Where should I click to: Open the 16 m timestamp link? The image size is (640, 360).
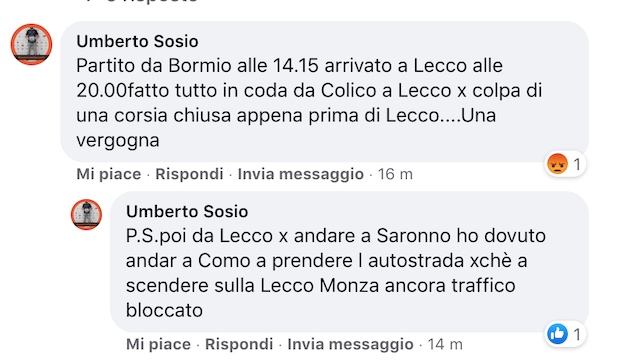(x=395, y=174)
